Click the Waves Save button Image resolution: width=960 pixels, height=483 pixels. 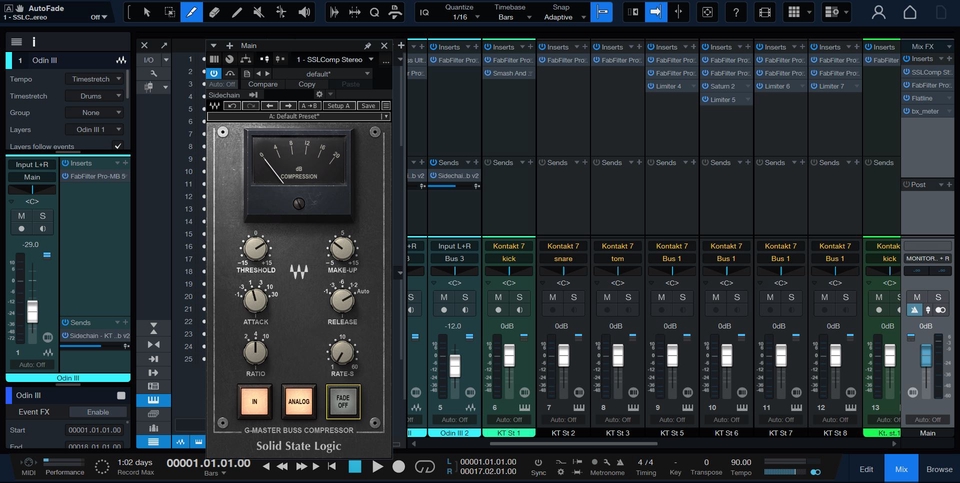(368, 106)
